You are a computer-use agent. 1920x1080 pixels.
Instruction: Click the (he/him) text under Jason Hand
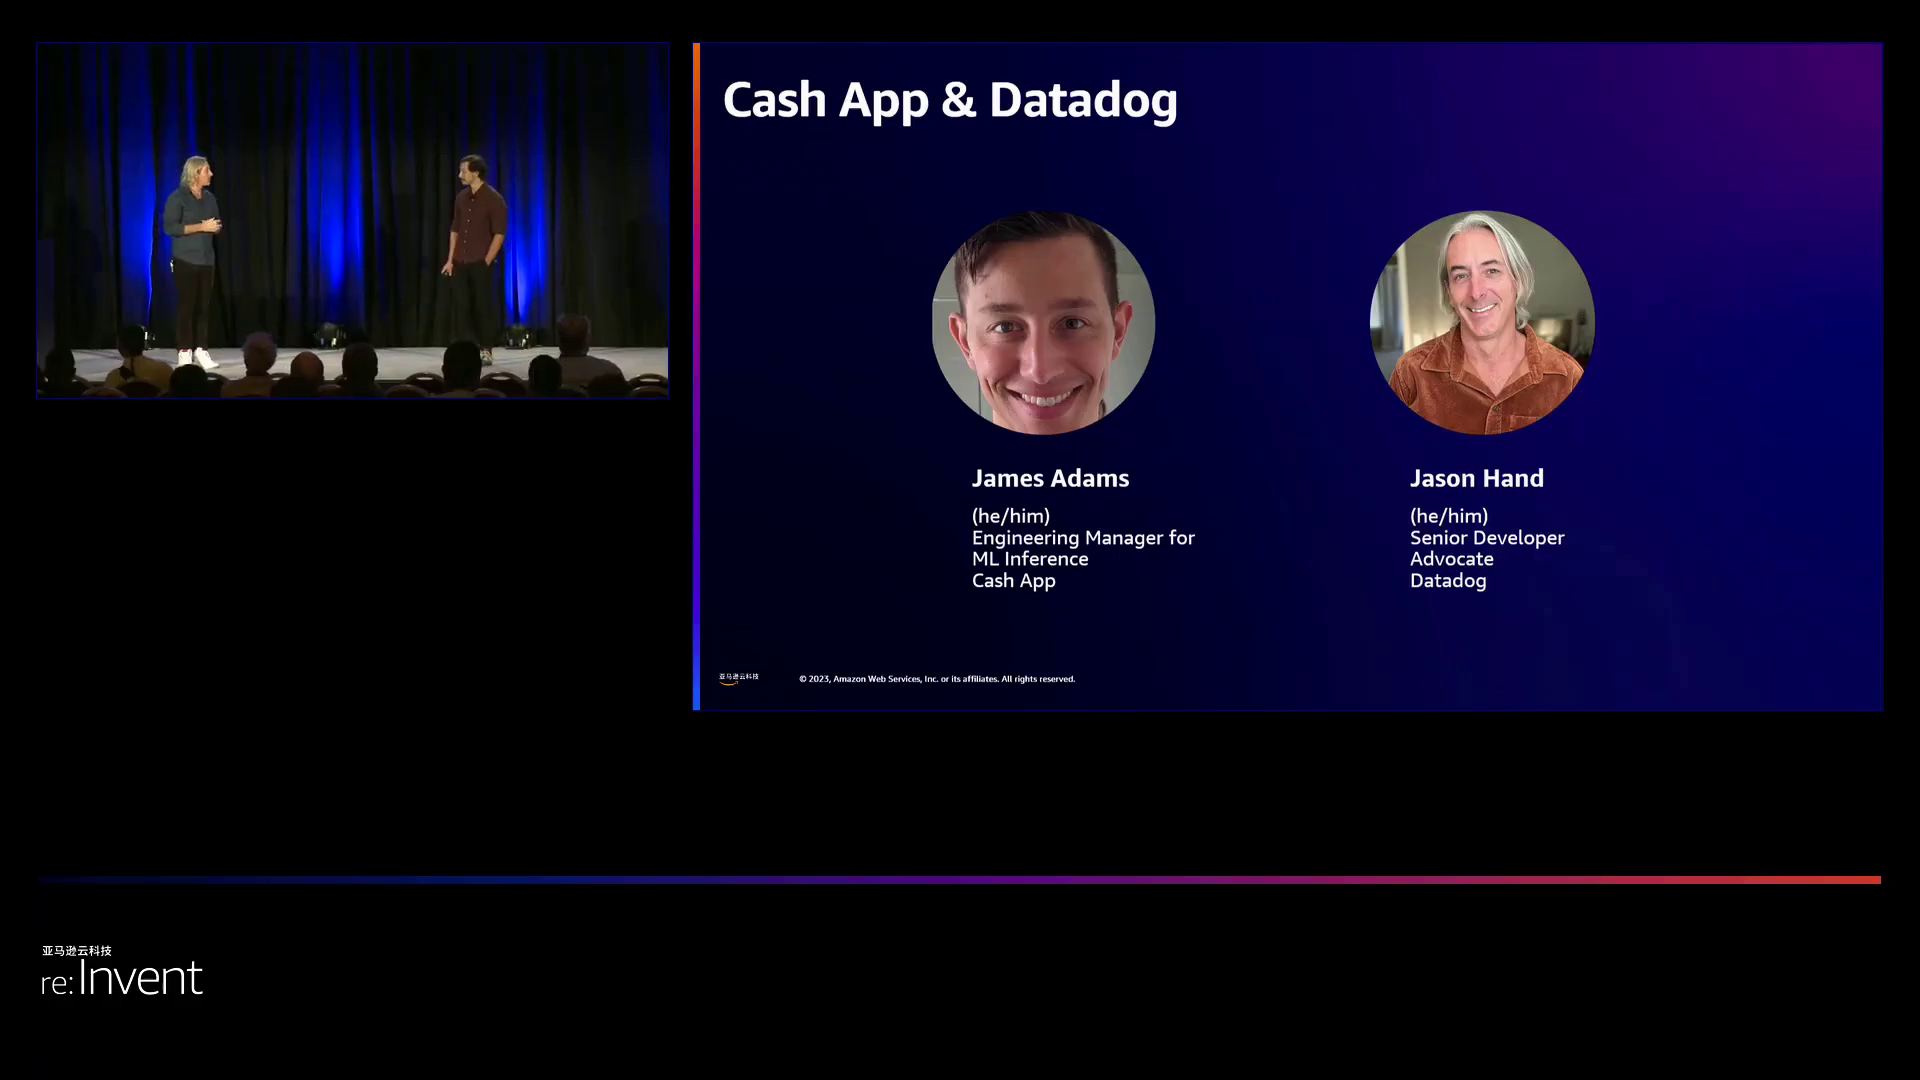coord(1448,516)
